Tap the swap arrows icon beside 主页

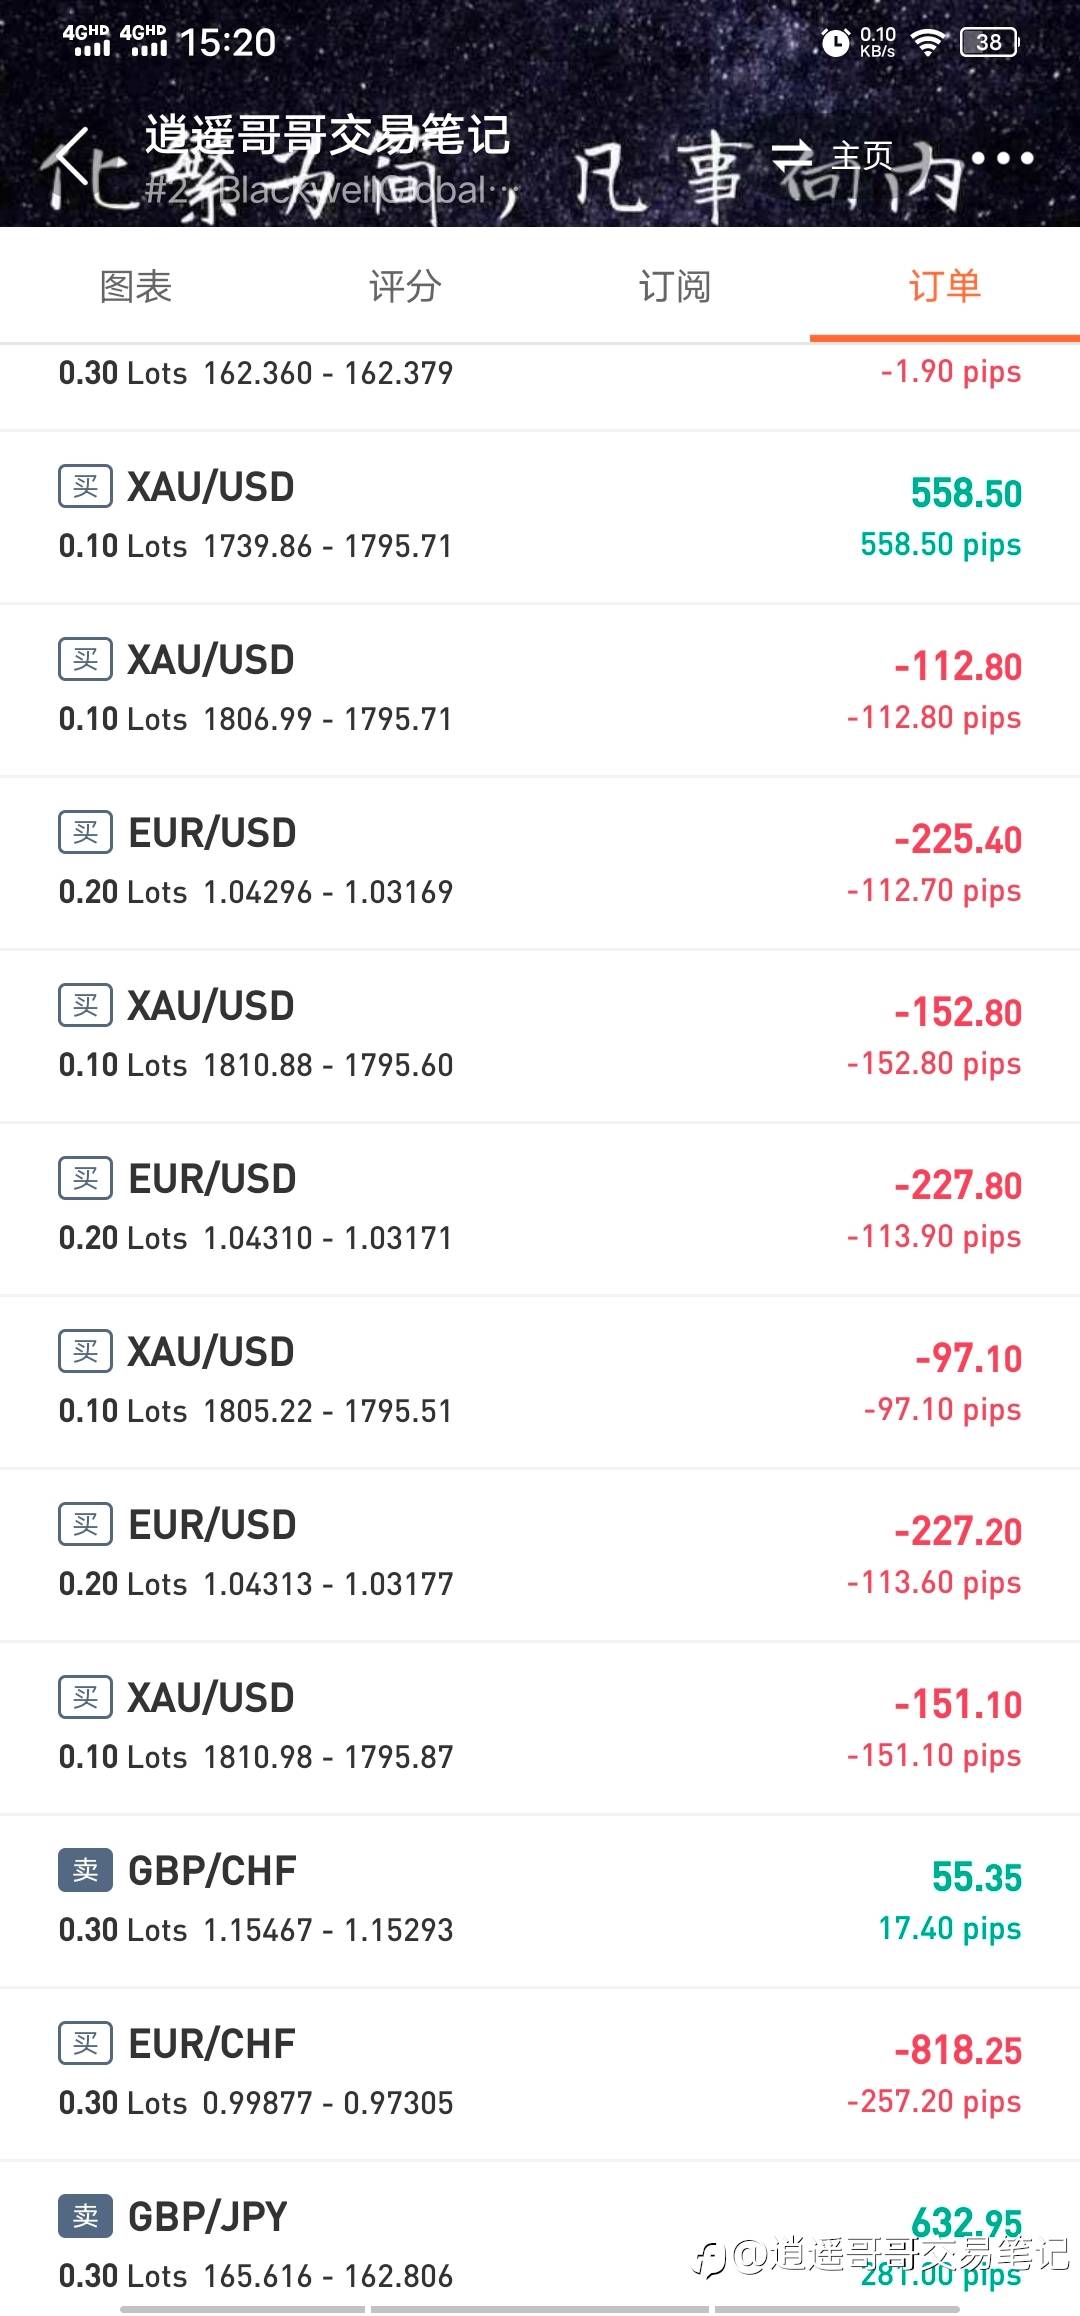coord(793,156)
